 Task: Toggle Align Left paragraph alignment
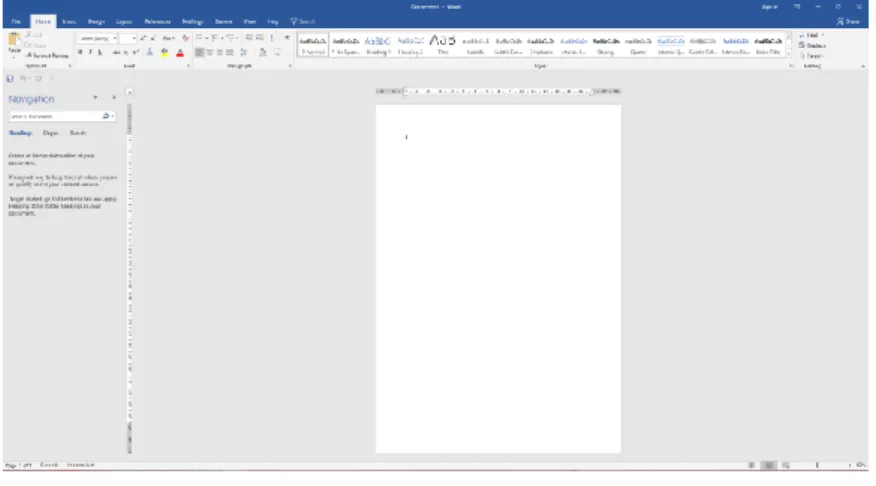pos(199,52)
